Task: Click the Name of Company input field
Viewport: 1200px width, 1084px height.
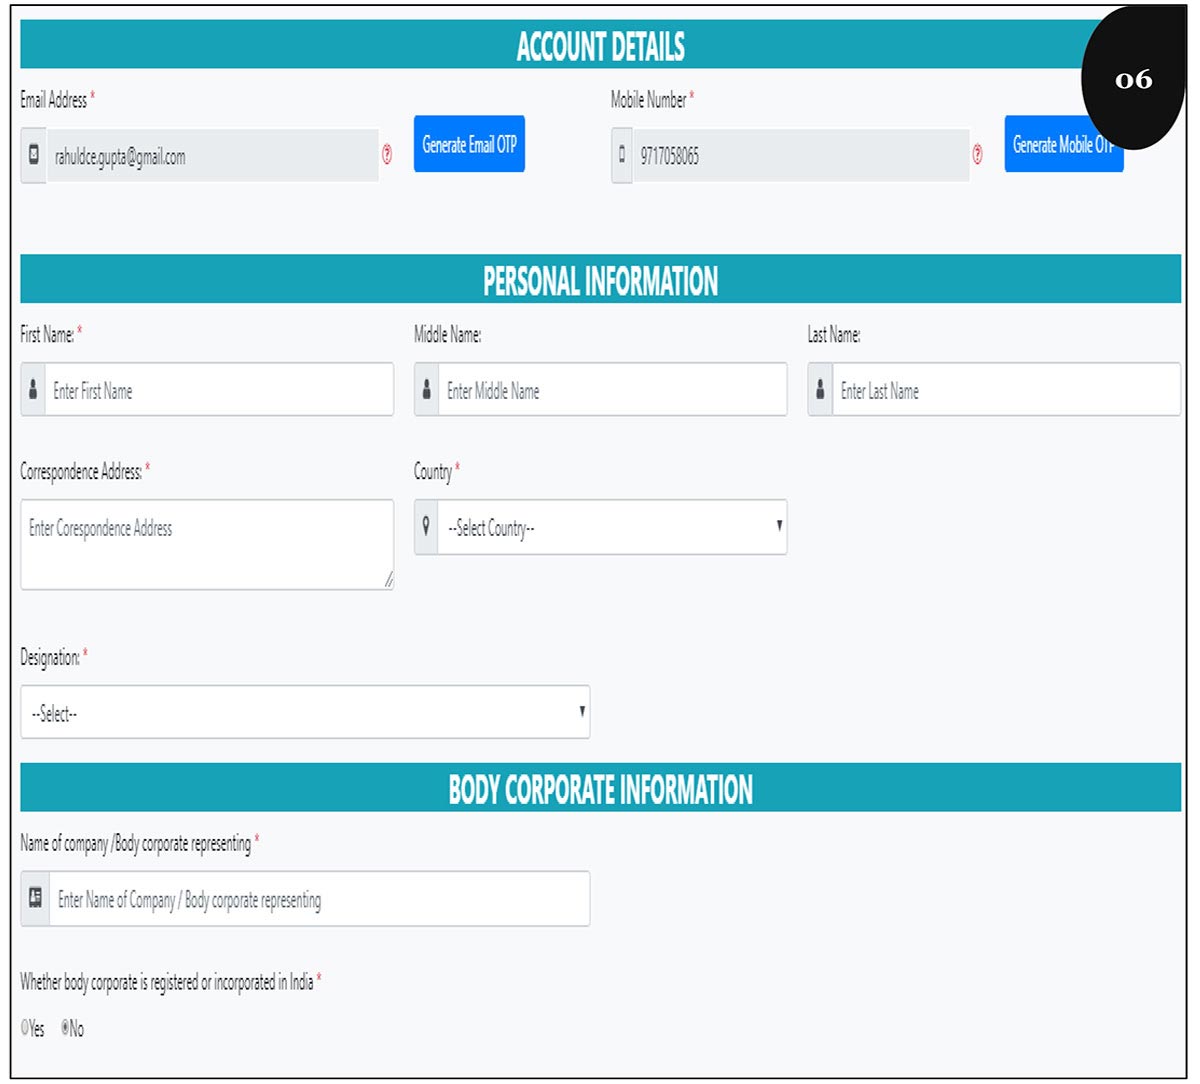Action: click(x=318, y=899)
